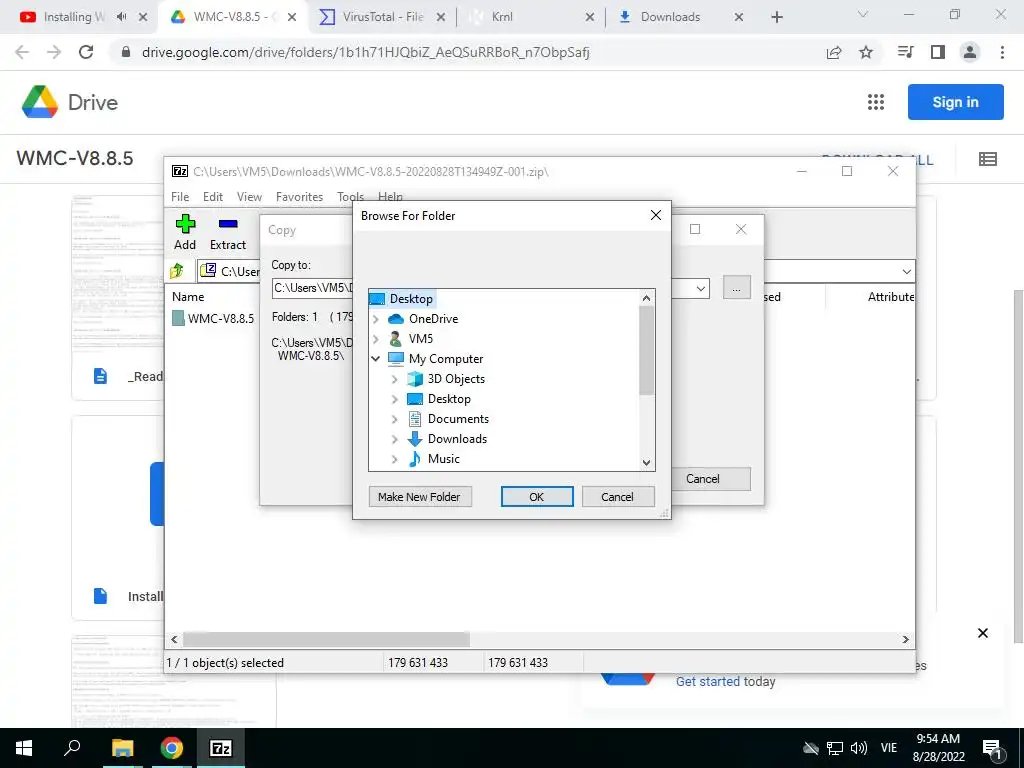Click the 7-Zip Extract toolbar icon

pyautogui.click(x=228, y=224)
